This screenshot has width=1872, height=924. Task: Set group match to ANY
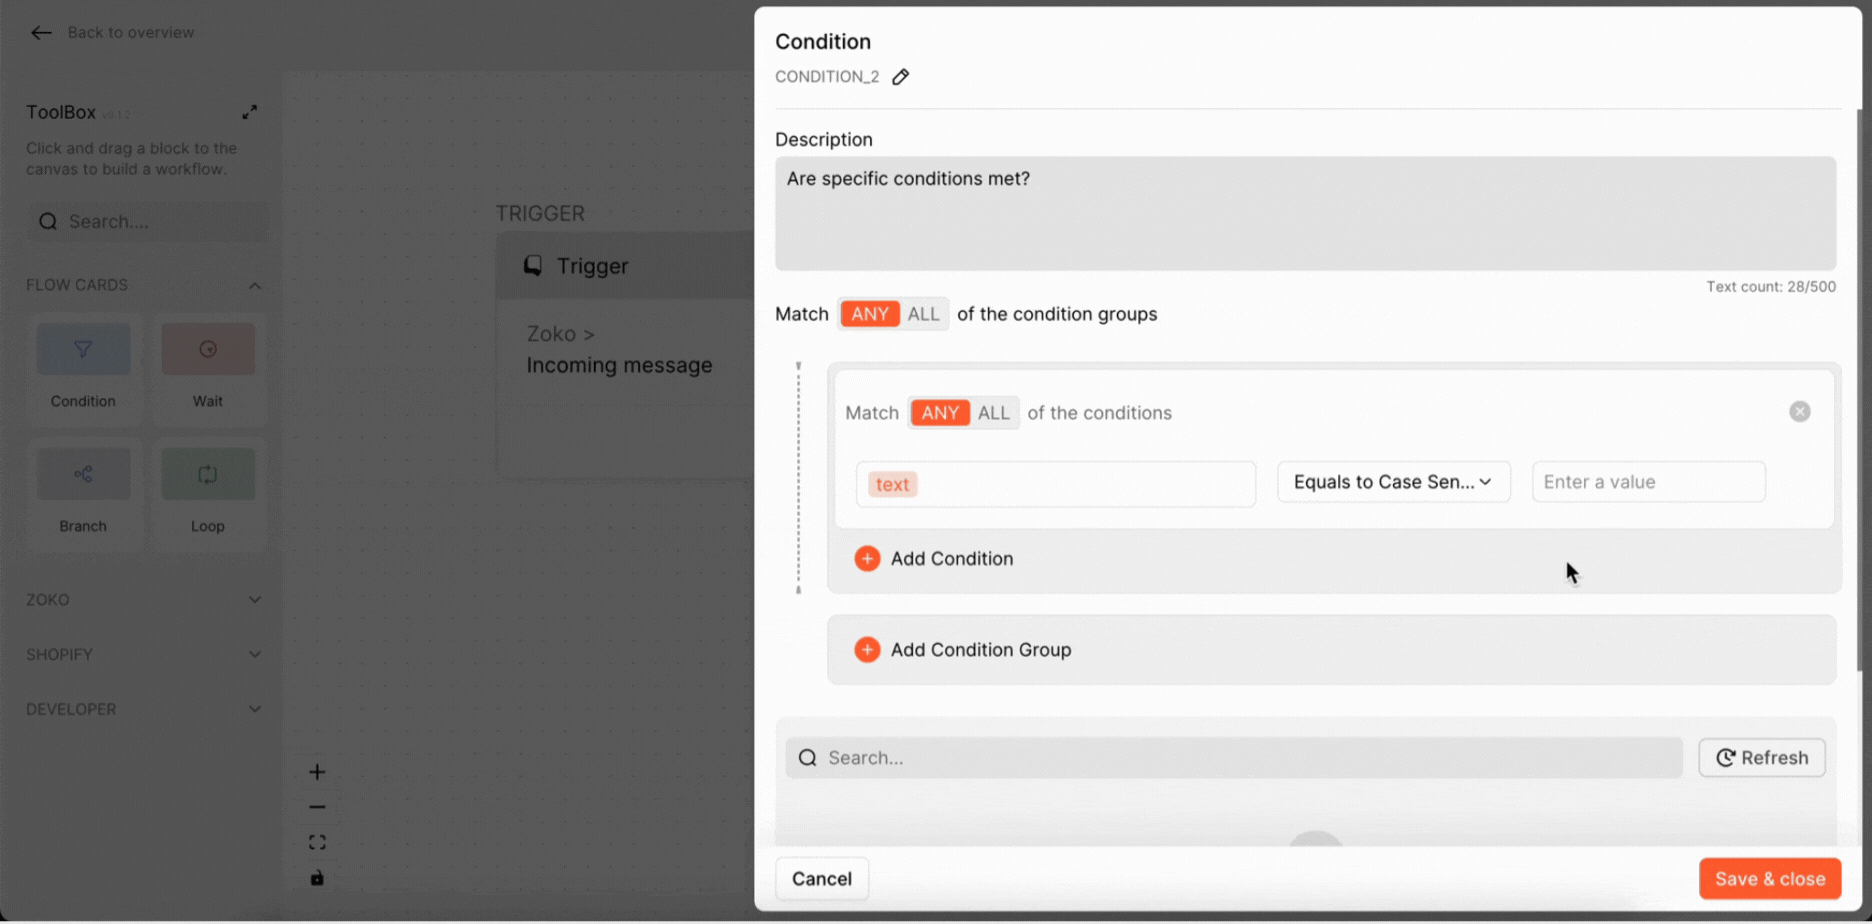(x=869, y=314)
